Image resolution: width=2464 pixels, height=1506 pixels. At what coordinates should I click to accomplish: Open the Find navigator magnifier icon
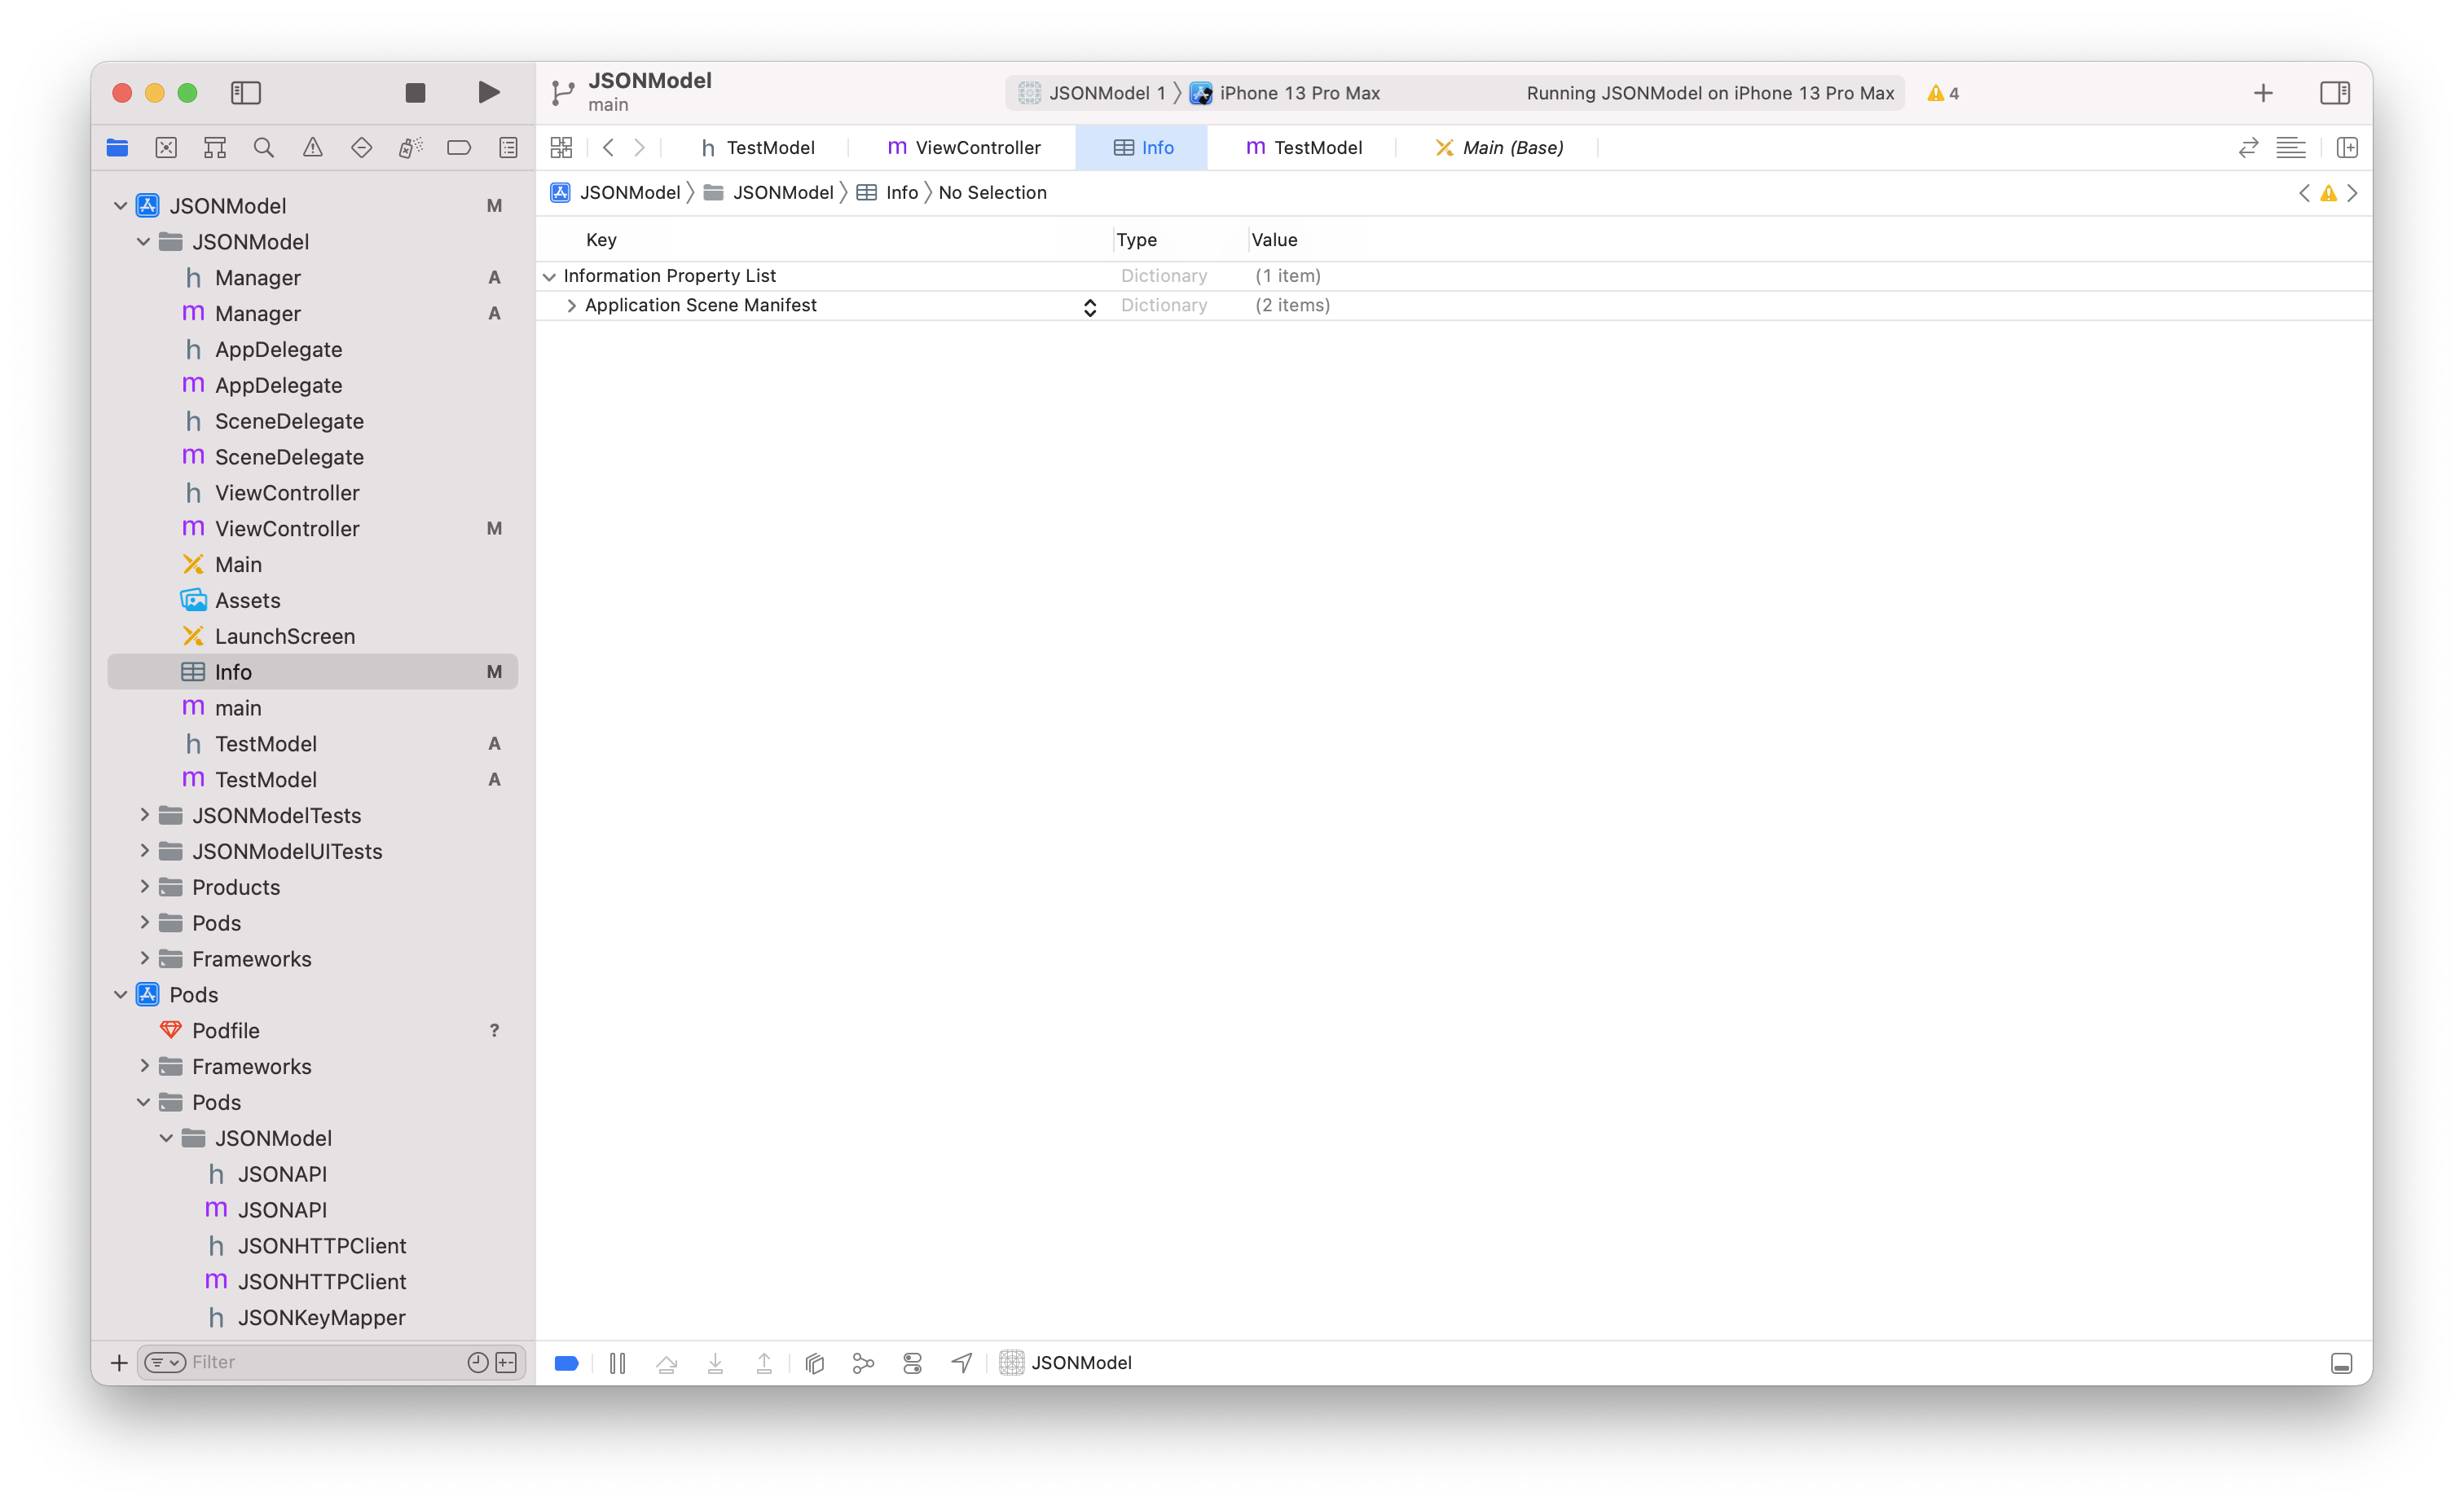264,148
